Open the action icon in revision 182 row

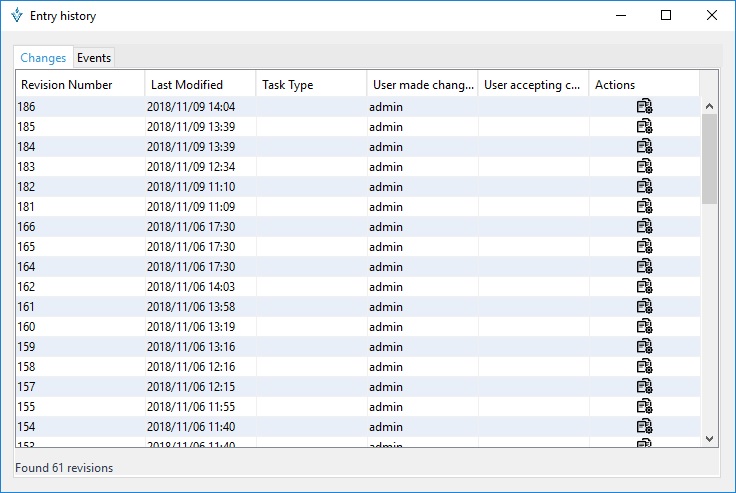tap(644, 186)
